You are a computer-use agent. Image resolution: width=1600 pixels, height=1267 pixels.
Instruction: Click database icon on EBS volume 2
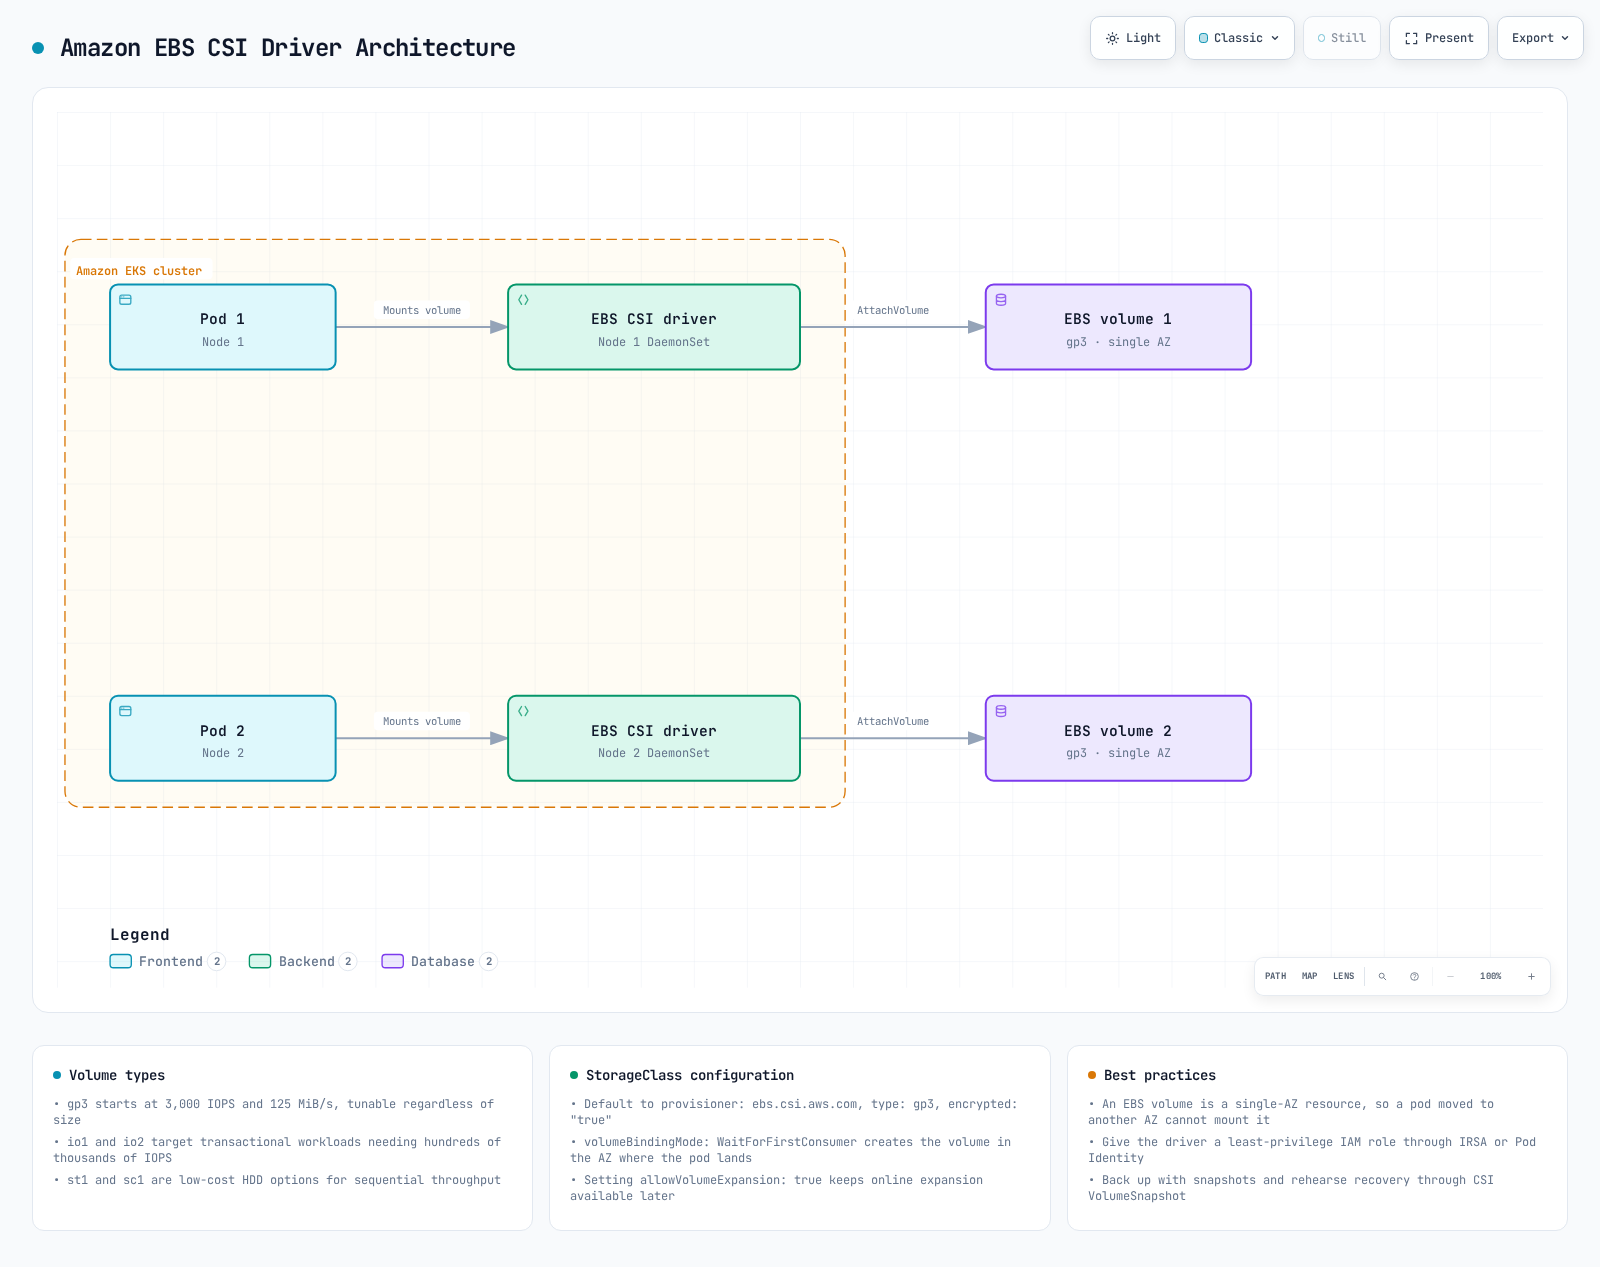pyautogui.click(x=1001, y=711)
